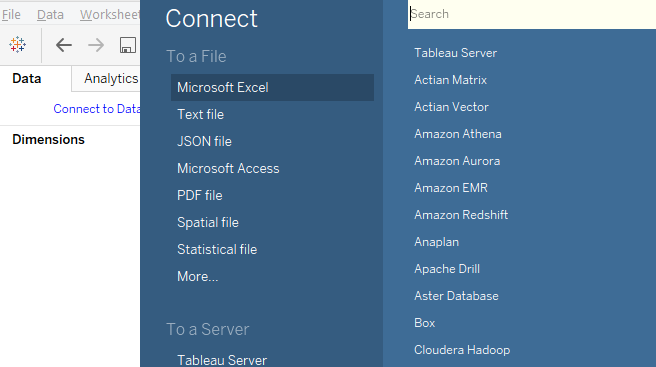Screen dimensions: 656x367
Task: Choose PDF file connection
Action: coord(200,195)
